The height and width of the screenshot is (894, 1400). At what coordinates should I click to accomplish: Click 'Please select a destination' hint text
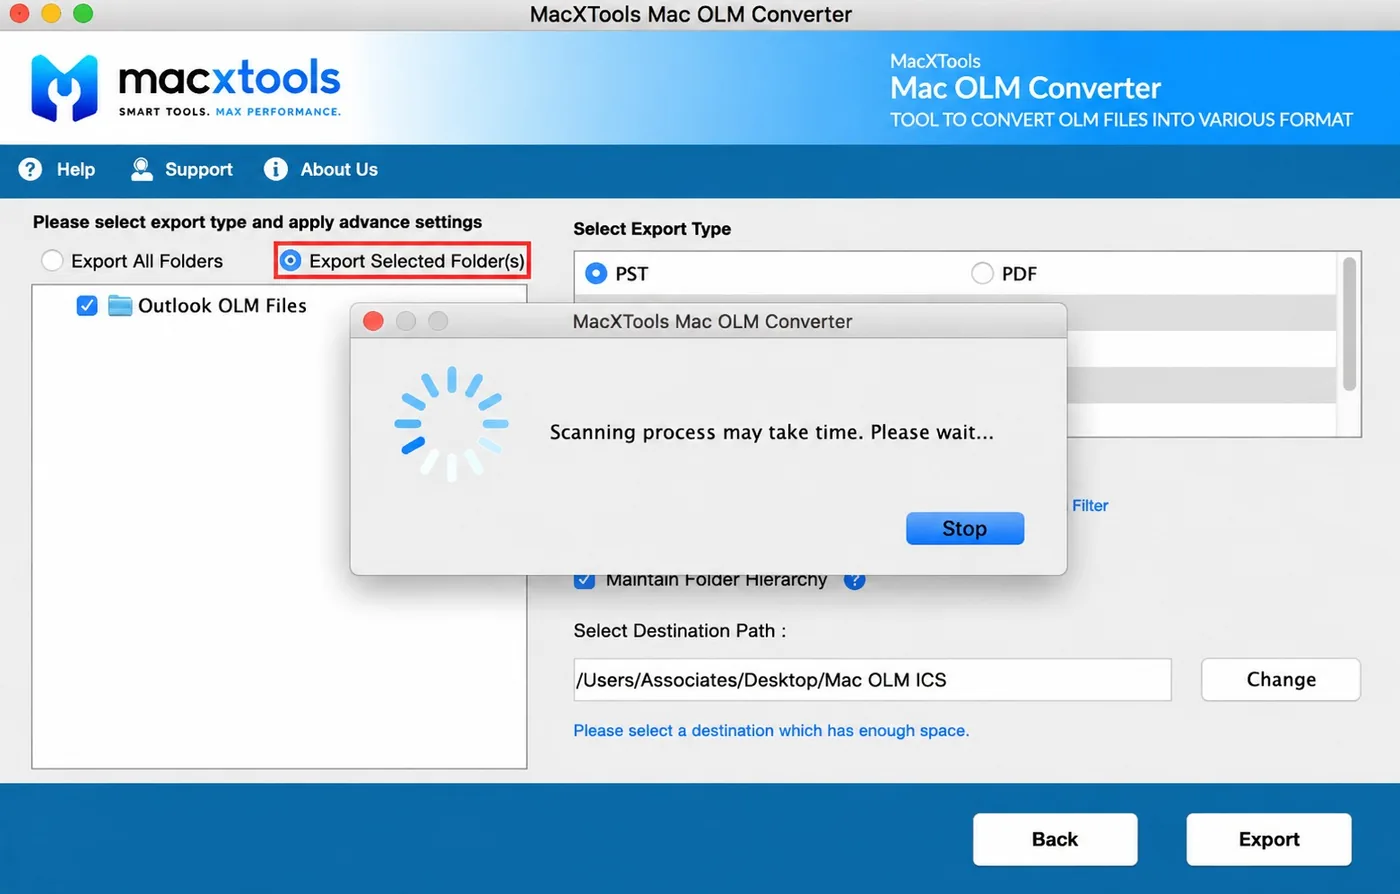coord(771,730)
